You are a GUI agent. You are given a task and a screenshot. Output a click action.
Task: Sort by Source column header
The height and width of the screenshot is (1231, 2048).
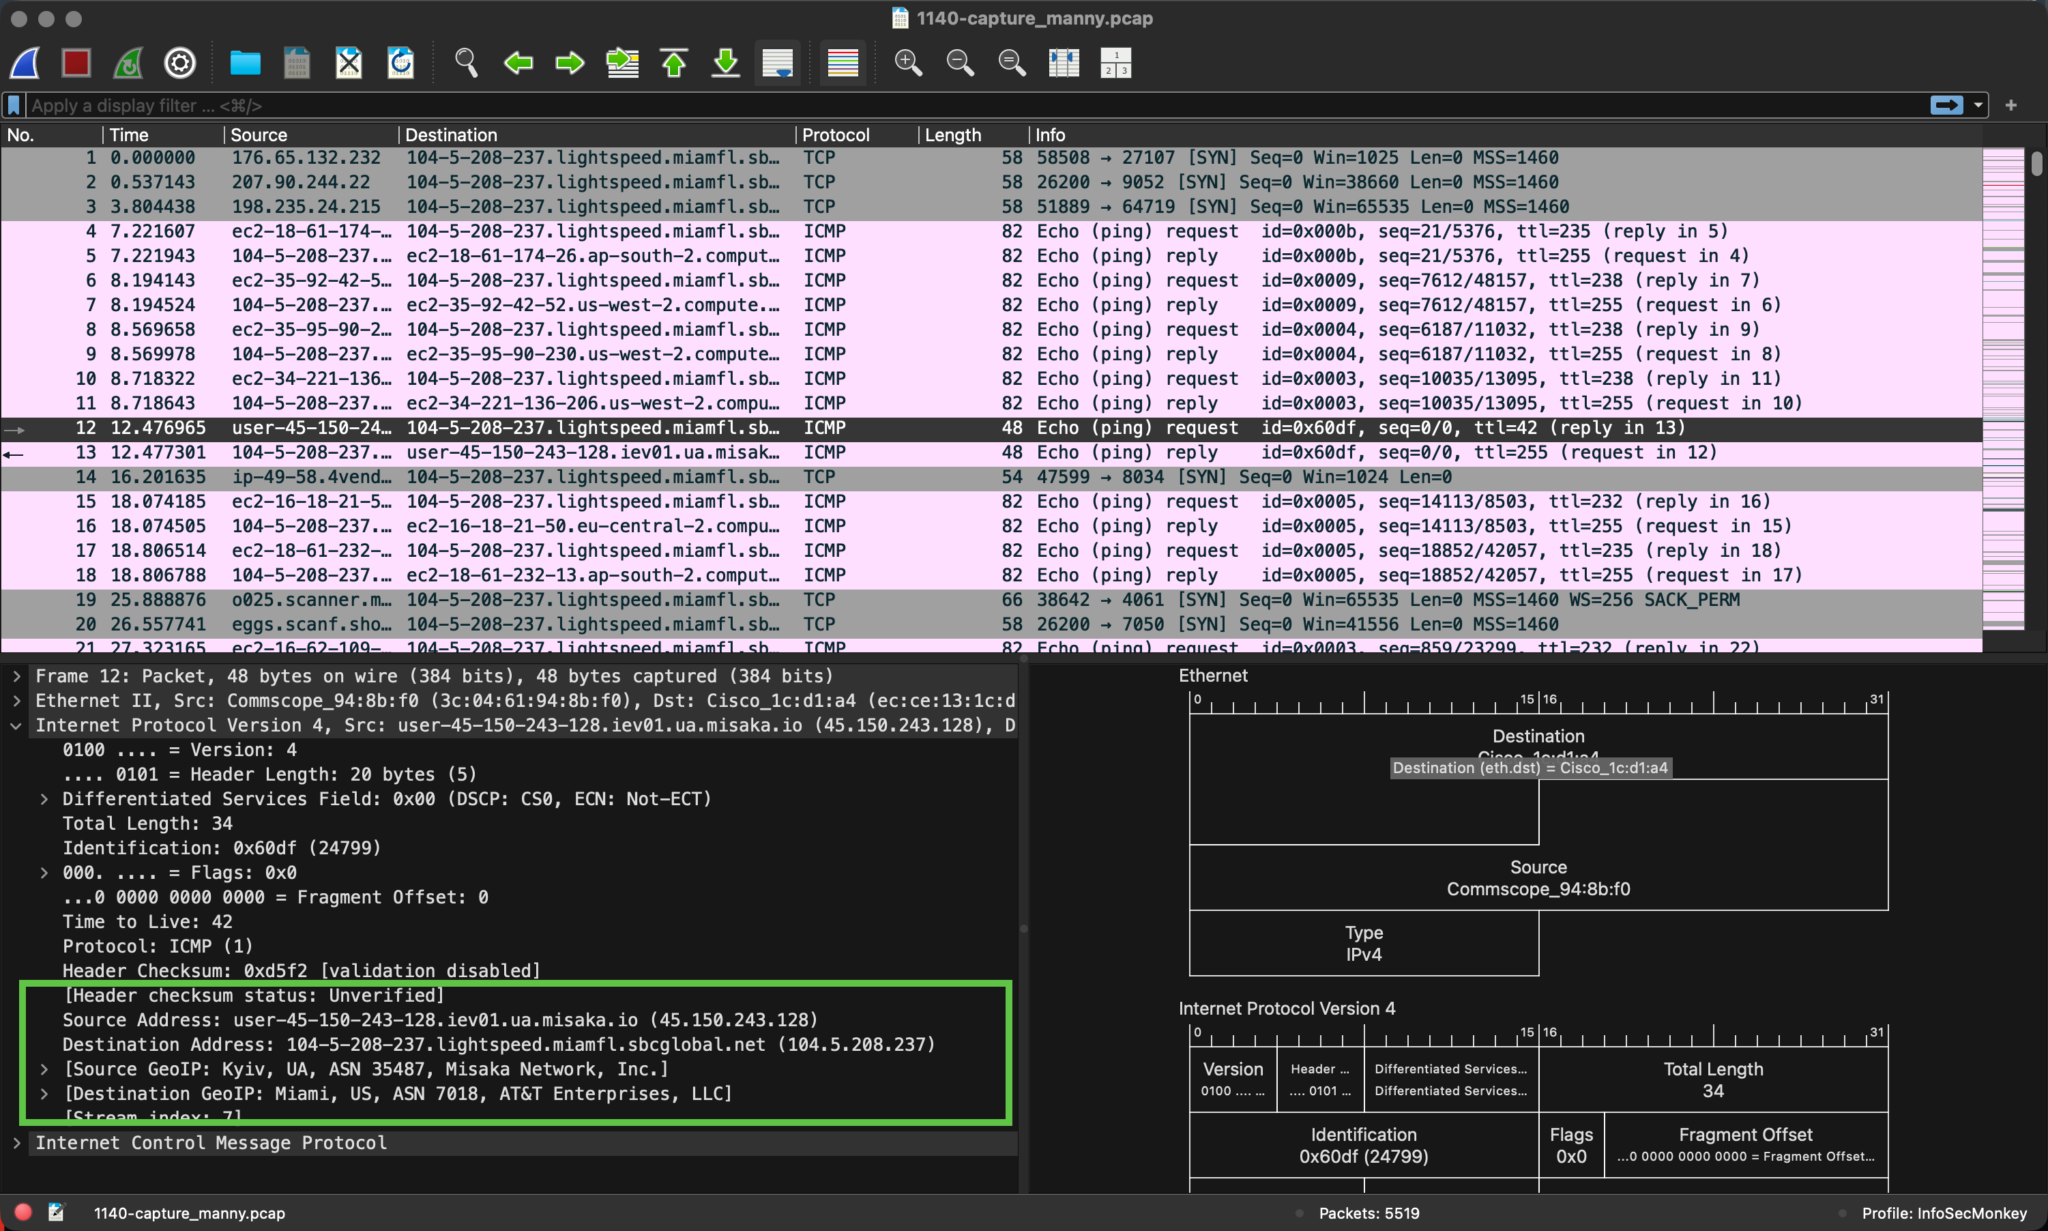[x=311, y=135]
